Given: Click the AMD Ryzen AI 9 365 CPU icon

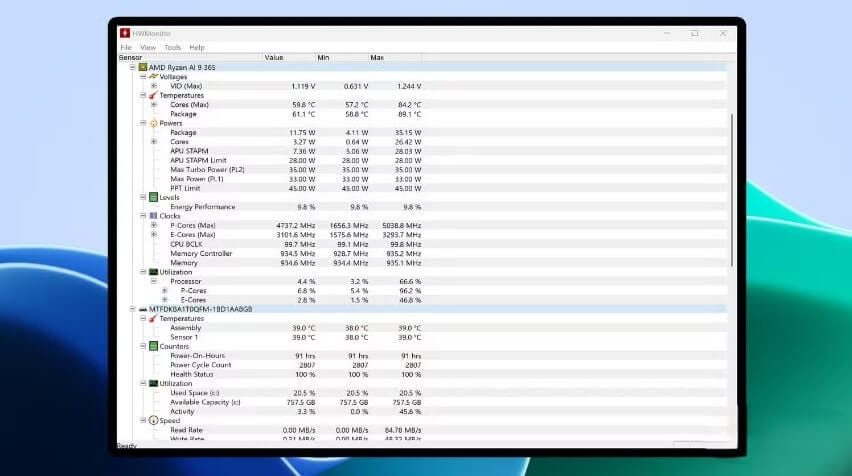Looking at the screenshot, I should tap(143, 67).
